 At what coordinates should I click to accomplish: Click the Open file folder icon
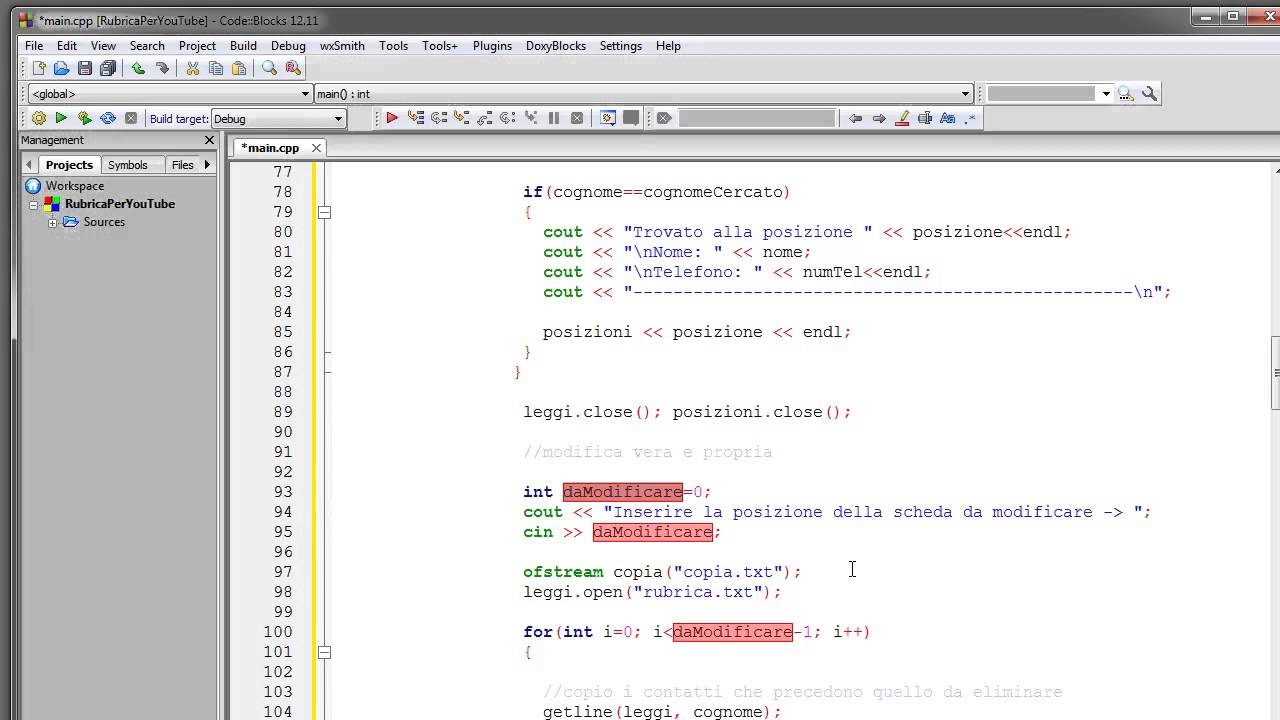pos(62,68)
